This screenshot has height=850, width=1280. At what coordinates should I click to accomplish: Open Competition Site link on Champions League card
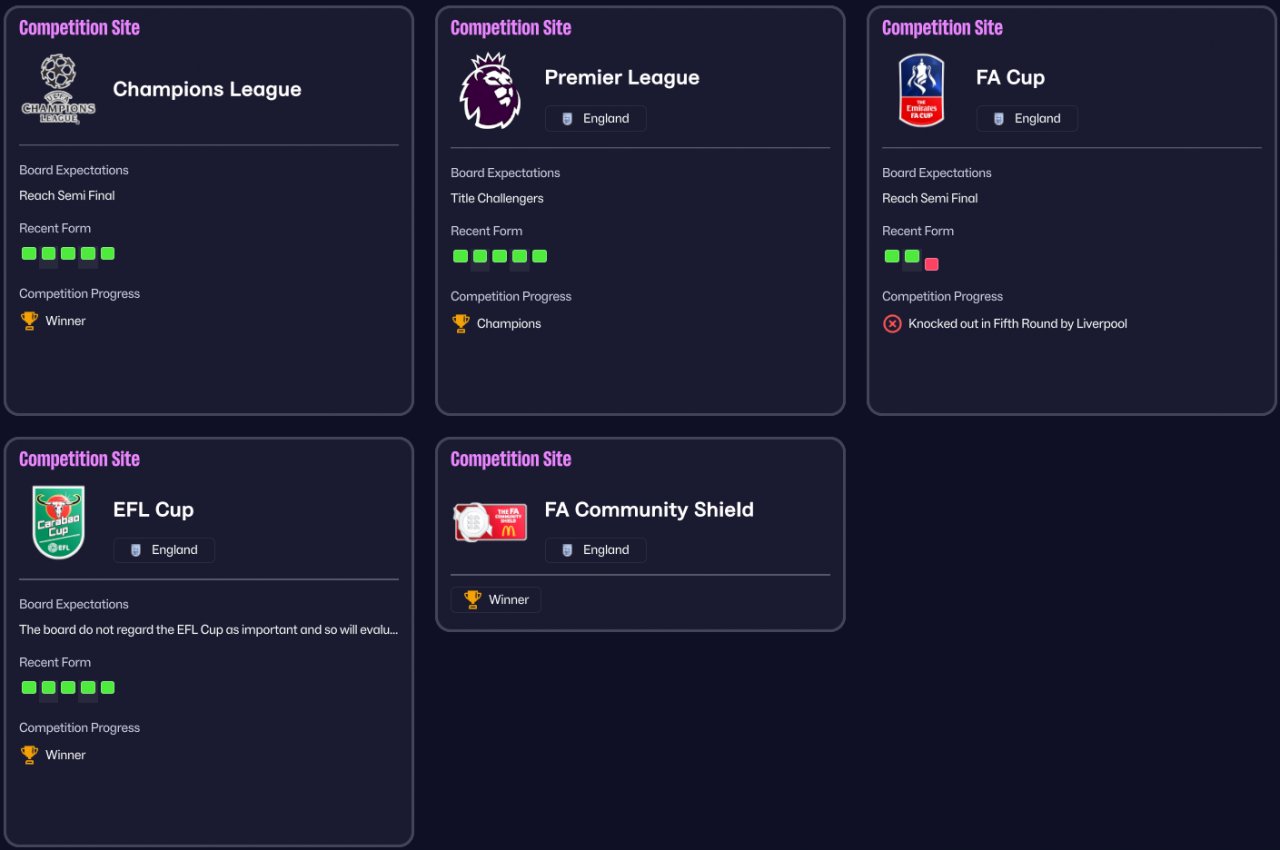coord(79,28)
